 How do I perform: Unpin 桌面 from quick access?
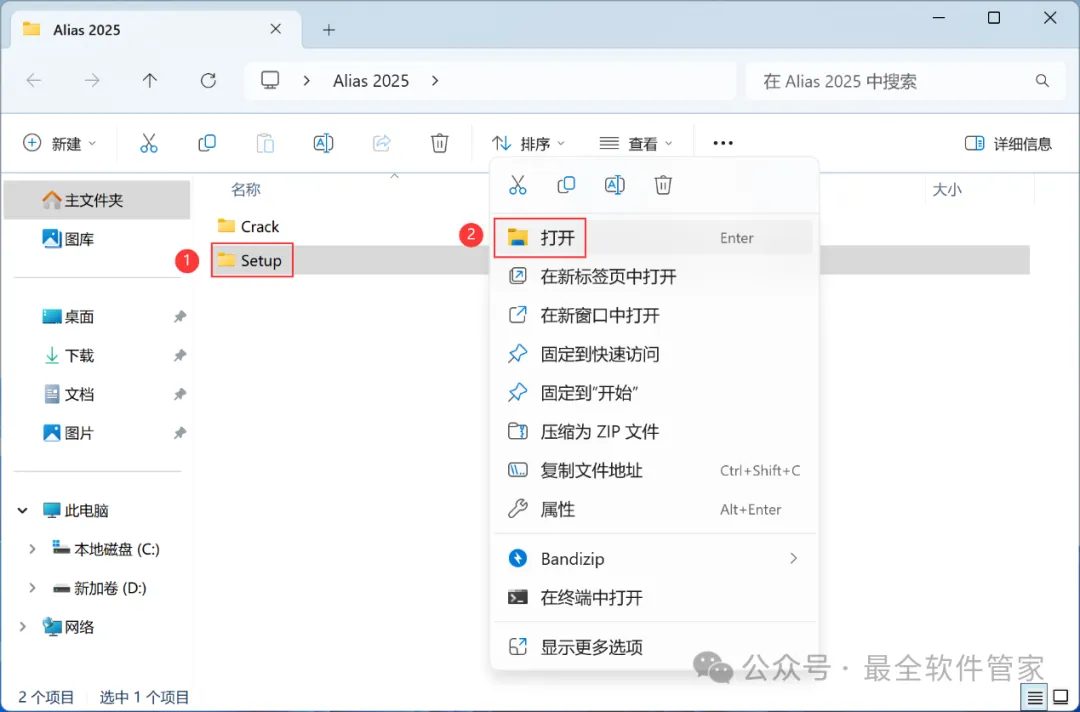(179, 317)
